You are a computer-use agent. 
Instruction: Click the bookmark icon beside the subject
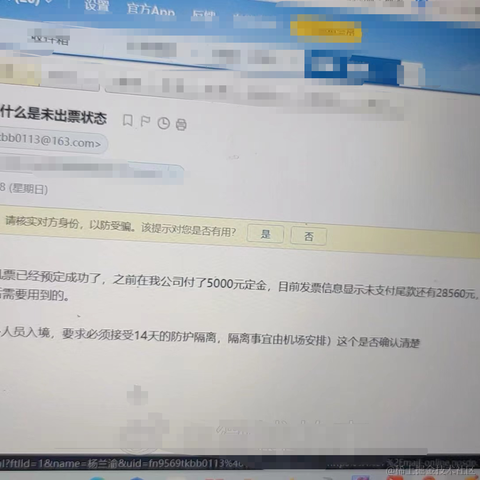tap(128, 120)
